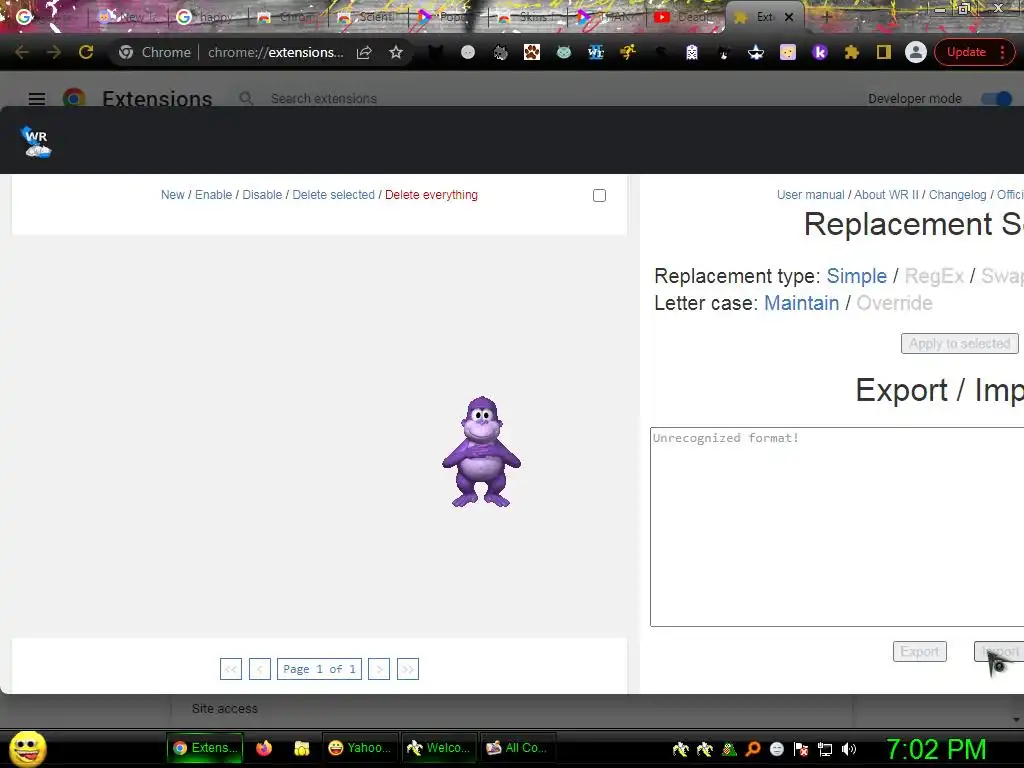Image resolution: width=1024 pixels, height=768 pixels.
Task: Bookmark this page with the star icon
Action: pos(396,52)
